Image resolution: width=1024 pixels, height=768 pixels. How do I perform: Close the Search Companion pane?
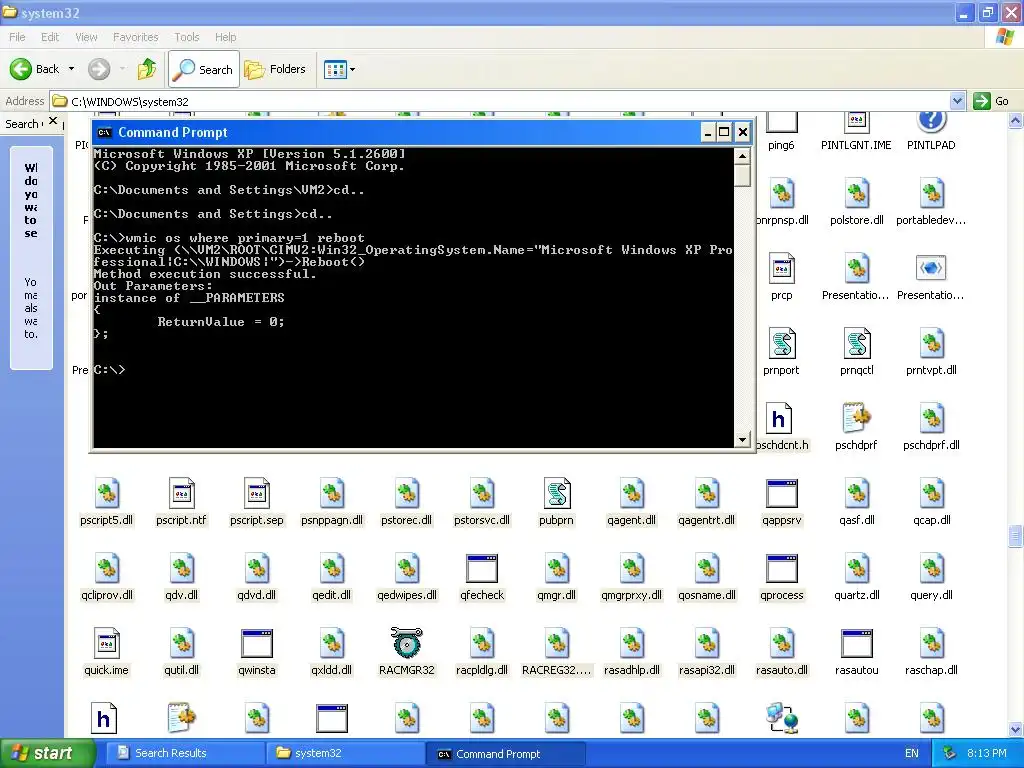(x=53, y=121)
